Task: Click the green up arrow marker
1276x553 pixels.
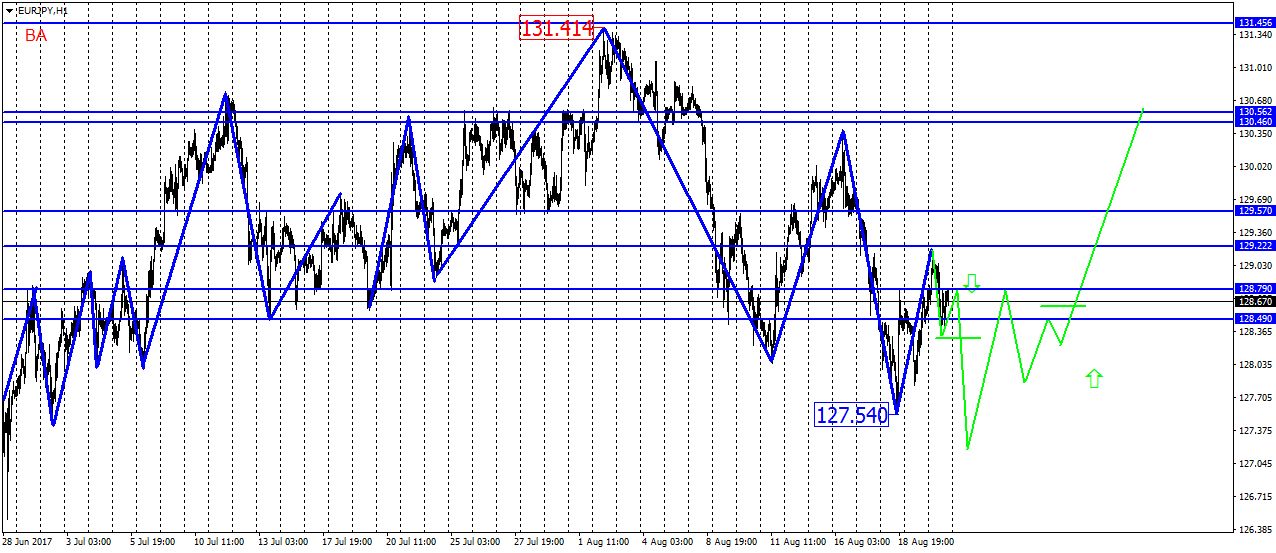Action: [1094, 377]
